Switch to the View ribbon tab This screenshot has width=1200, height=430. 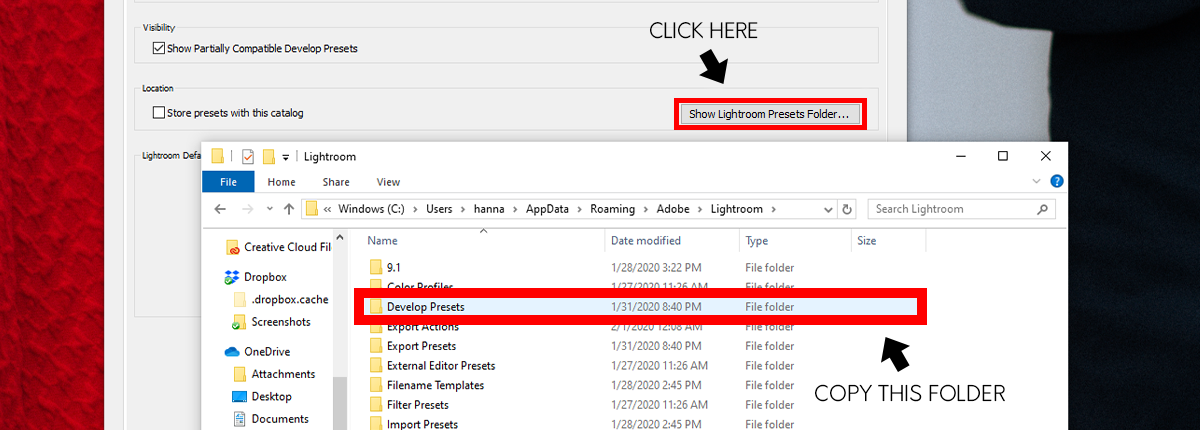[388, 182]
